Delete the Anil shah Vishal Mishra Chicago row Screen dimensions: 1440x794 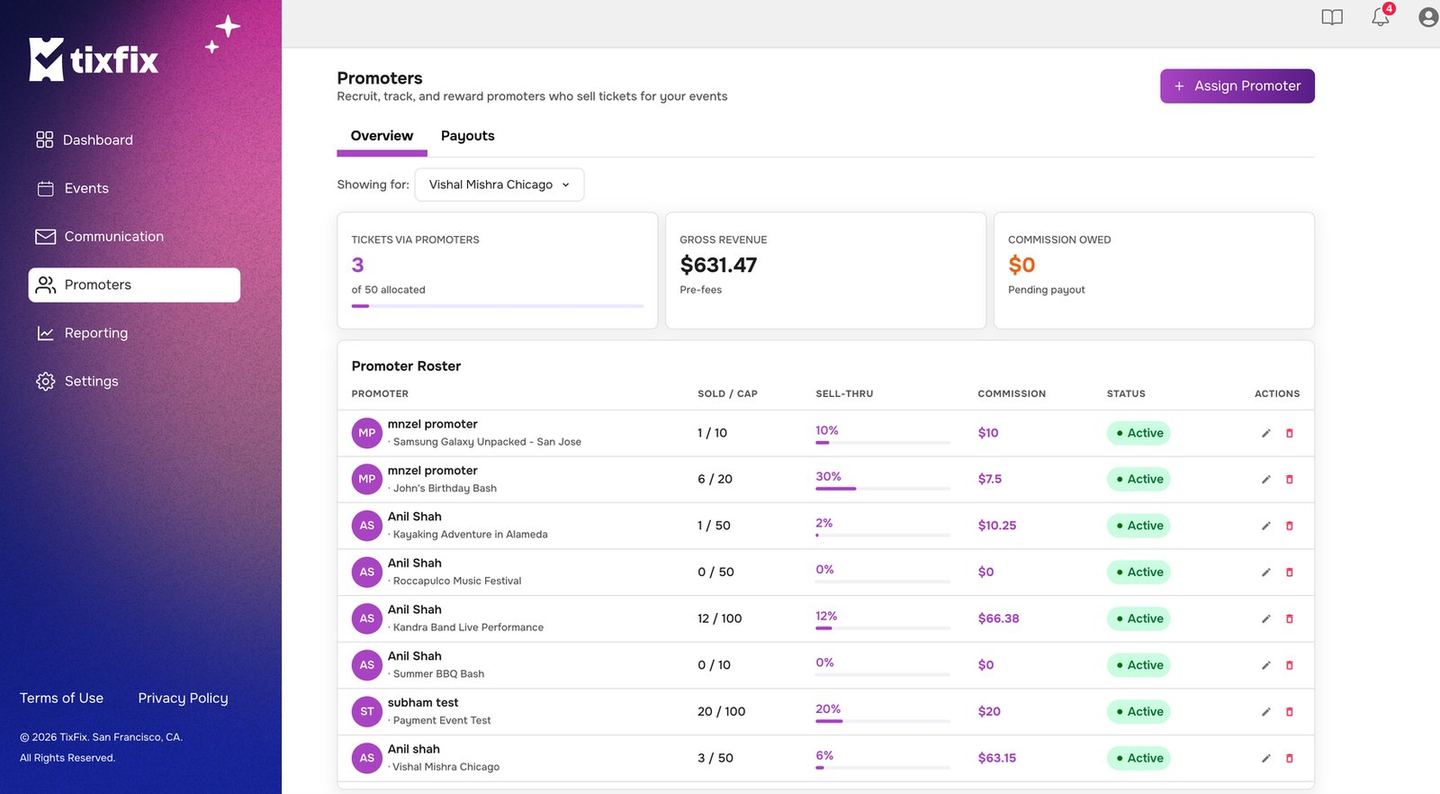coord(1289,758)
